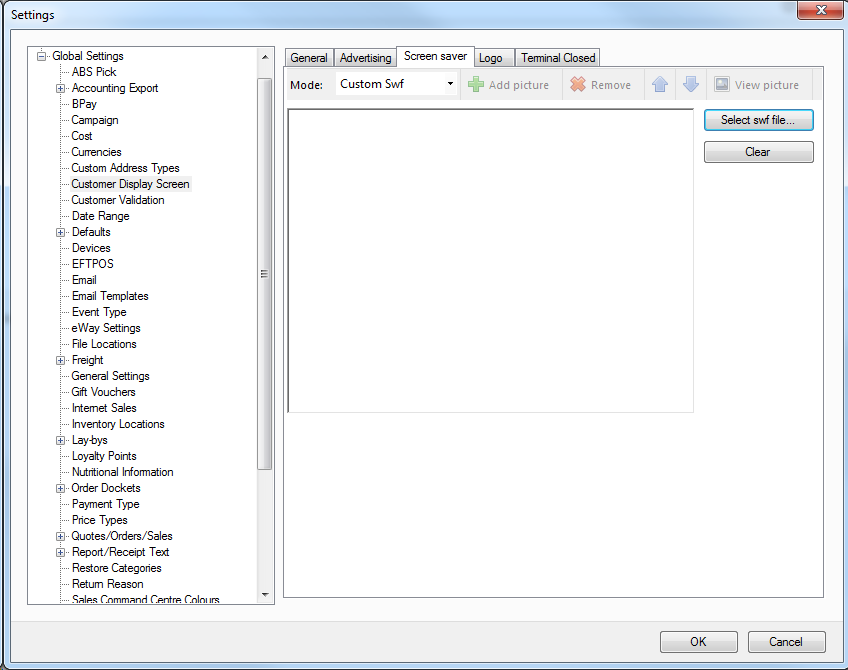Click inside the empty swf file list area

(x=490, y=260)
